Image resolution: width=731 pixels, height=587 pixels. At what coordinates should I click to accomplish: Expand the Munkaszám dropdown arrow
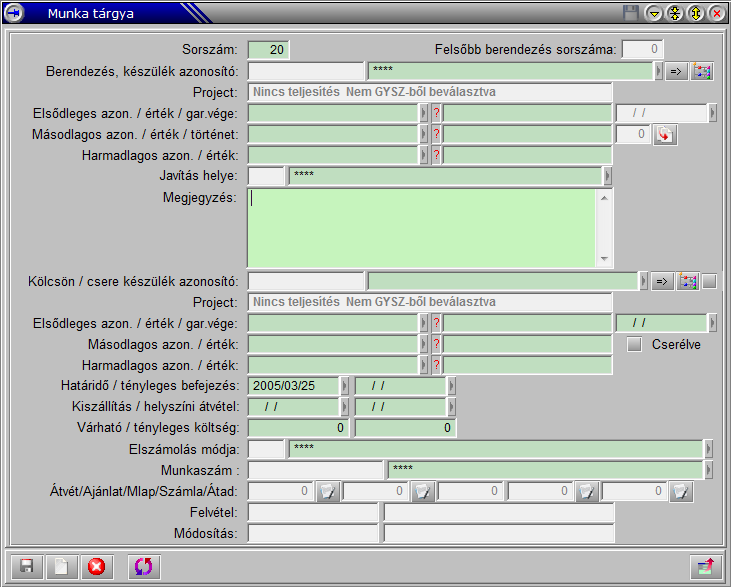click(x=709, y=469)
